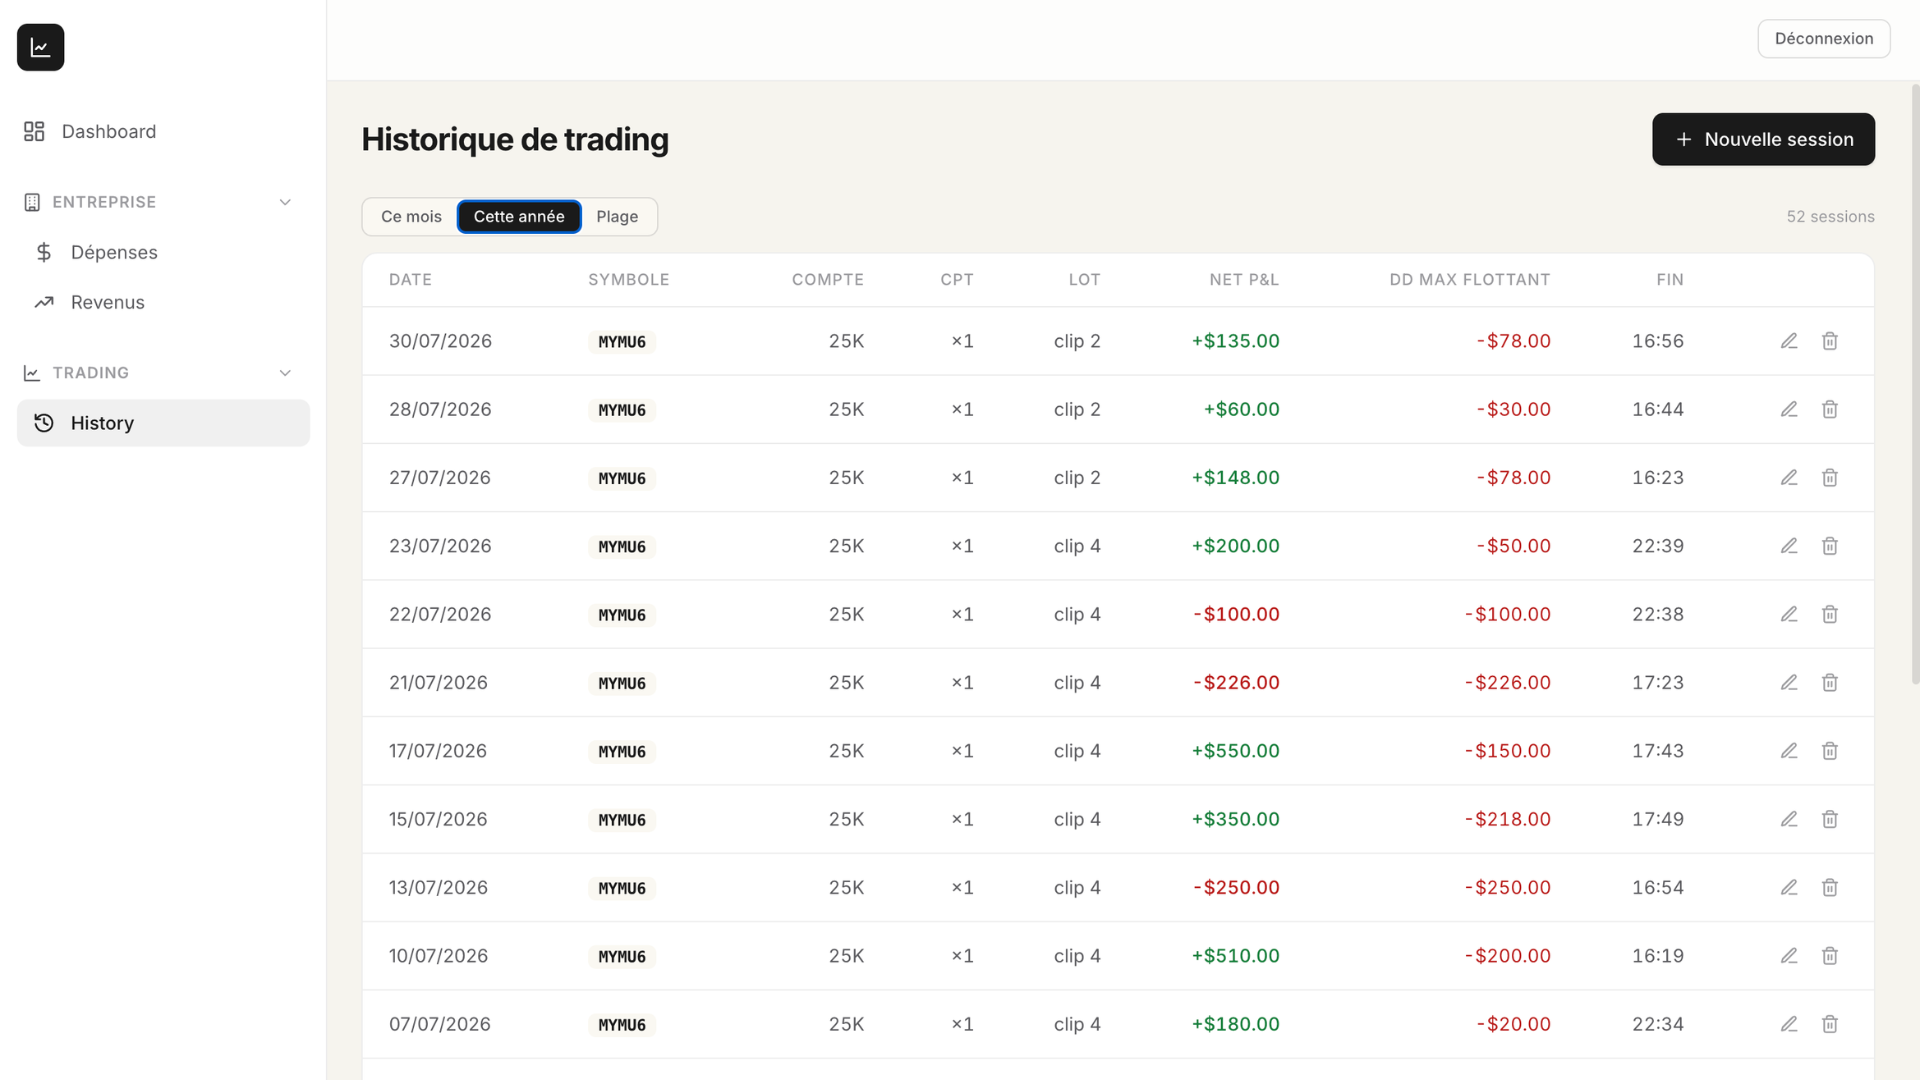Log out with the Déconnexion button
This screenshot has height=1080, width=1920.
point(1824,39)
